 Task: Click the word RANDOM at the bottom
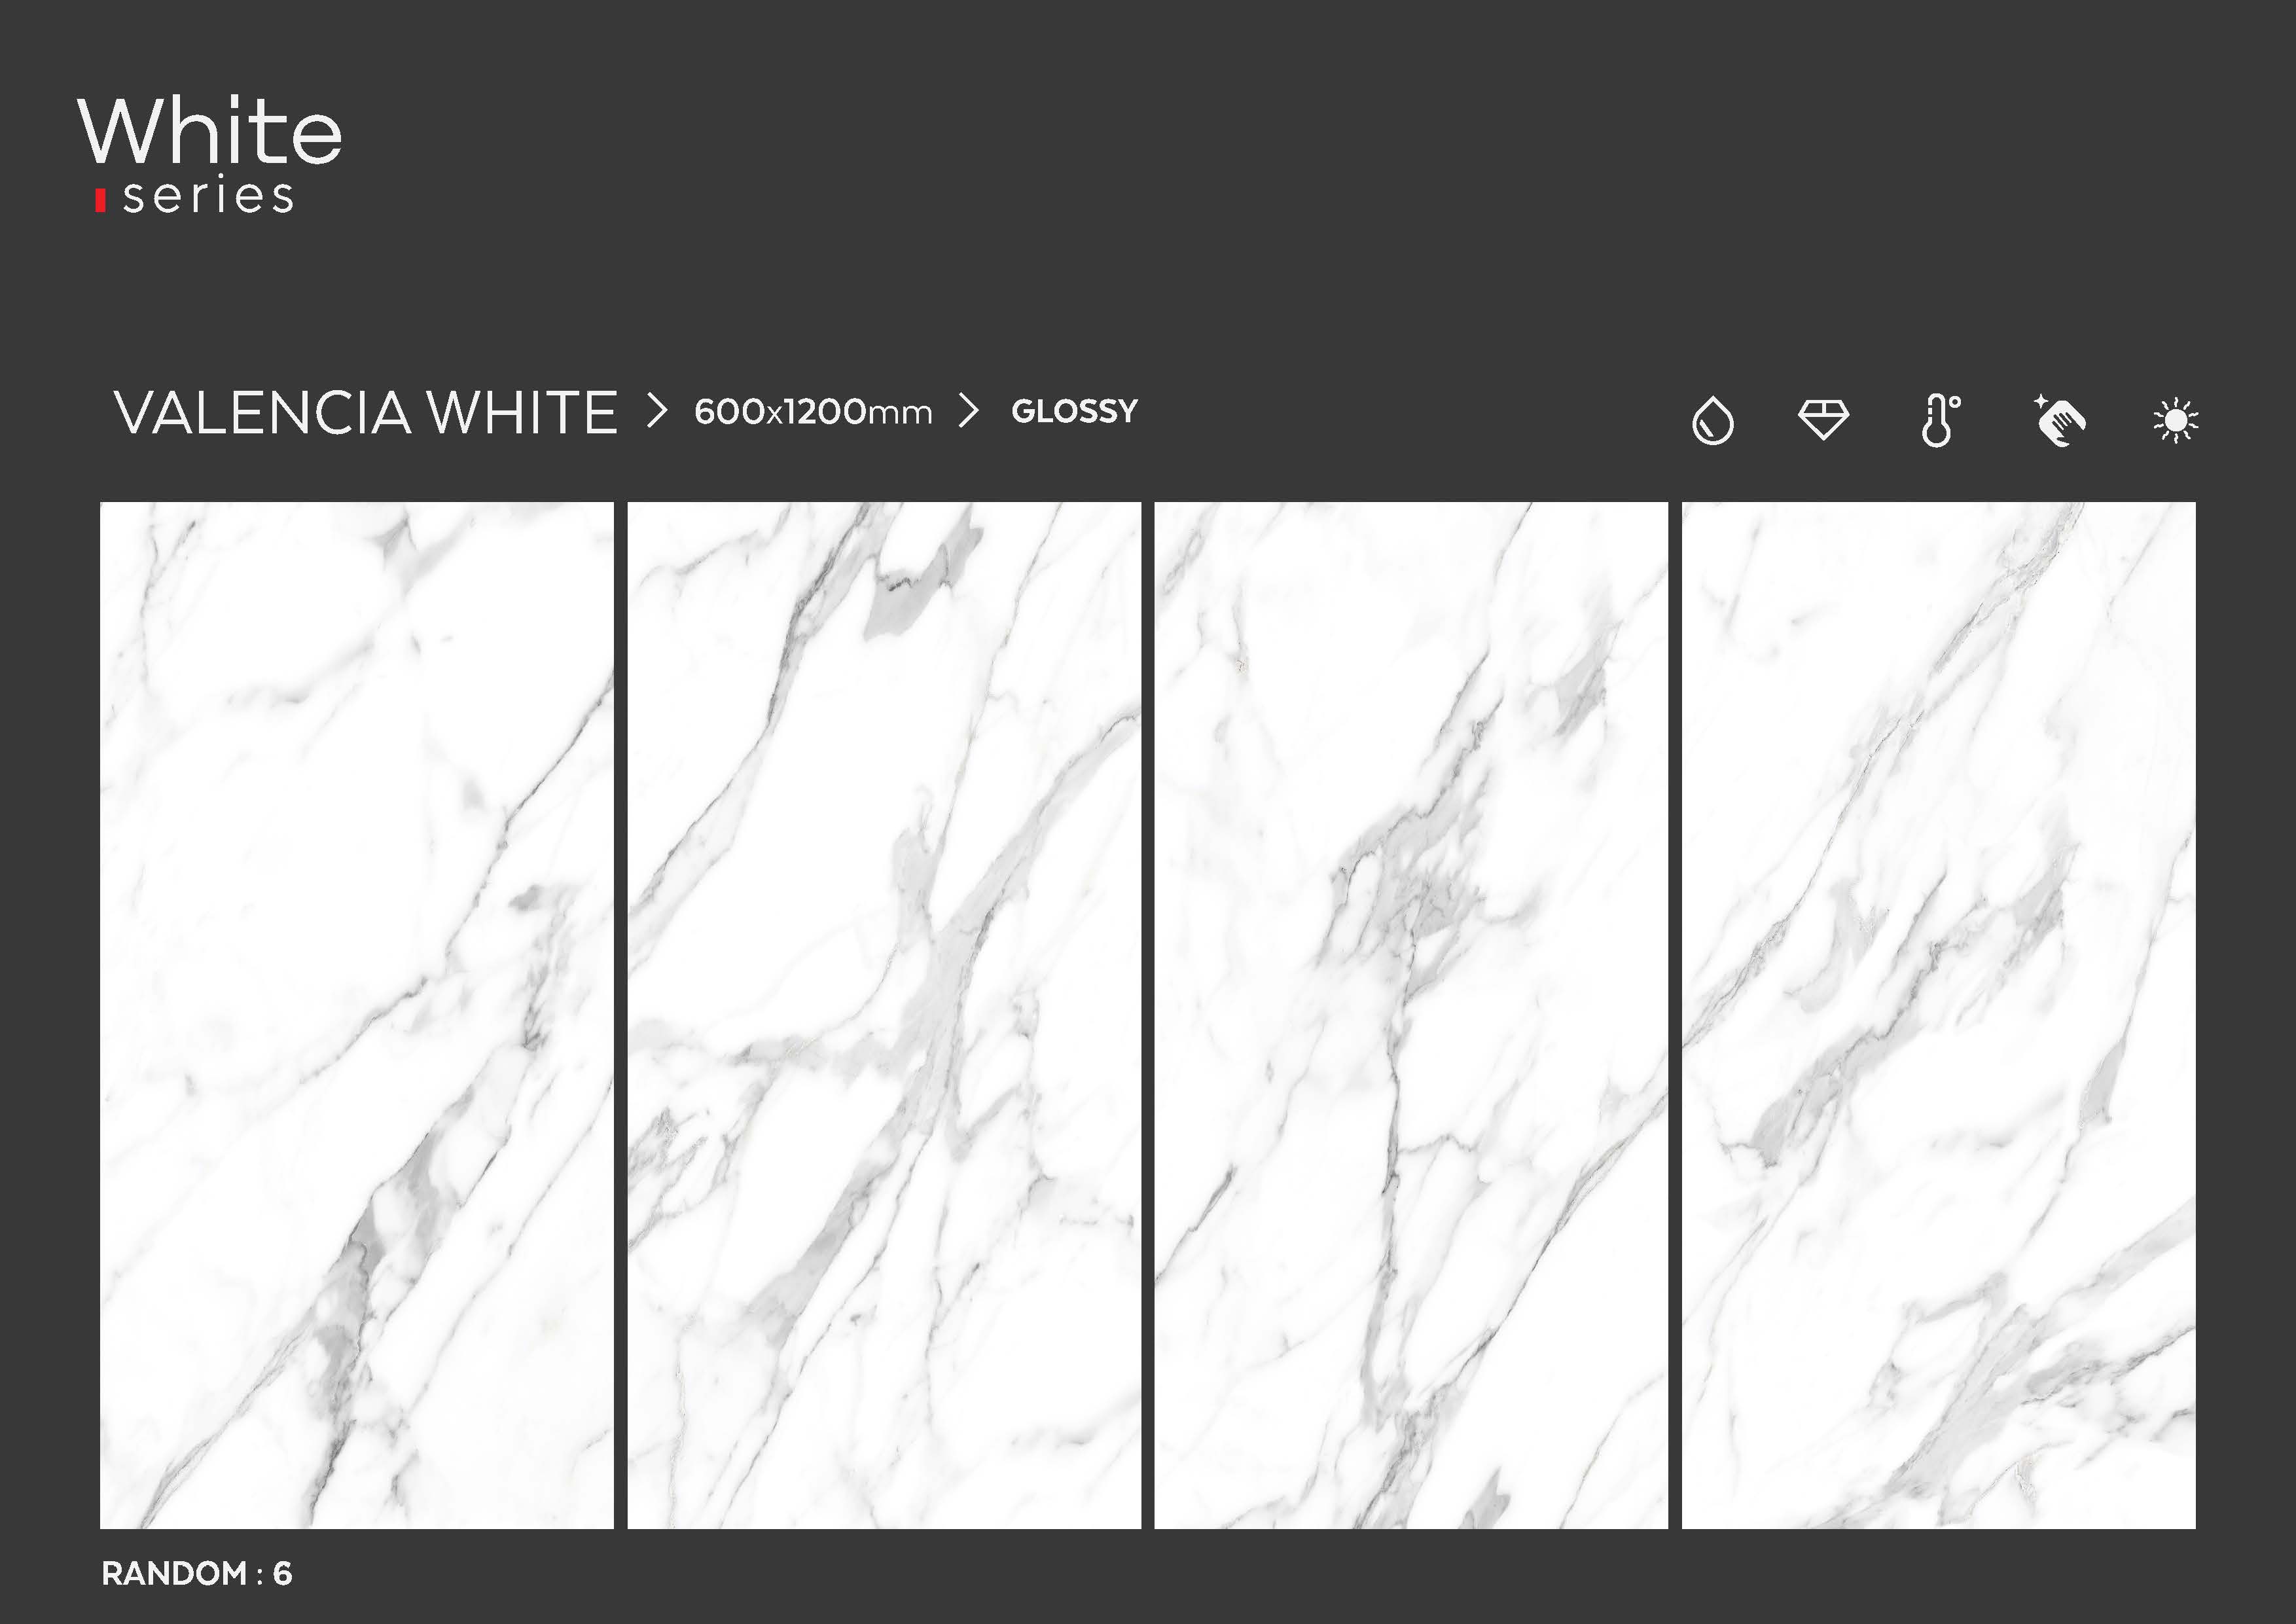[174, 1573]
